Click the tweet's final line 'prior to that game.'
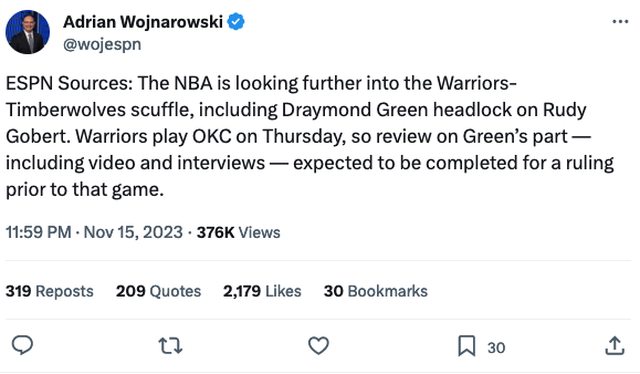Image resolution: width=640 pixels, height=374 pixels. [84, 189]
